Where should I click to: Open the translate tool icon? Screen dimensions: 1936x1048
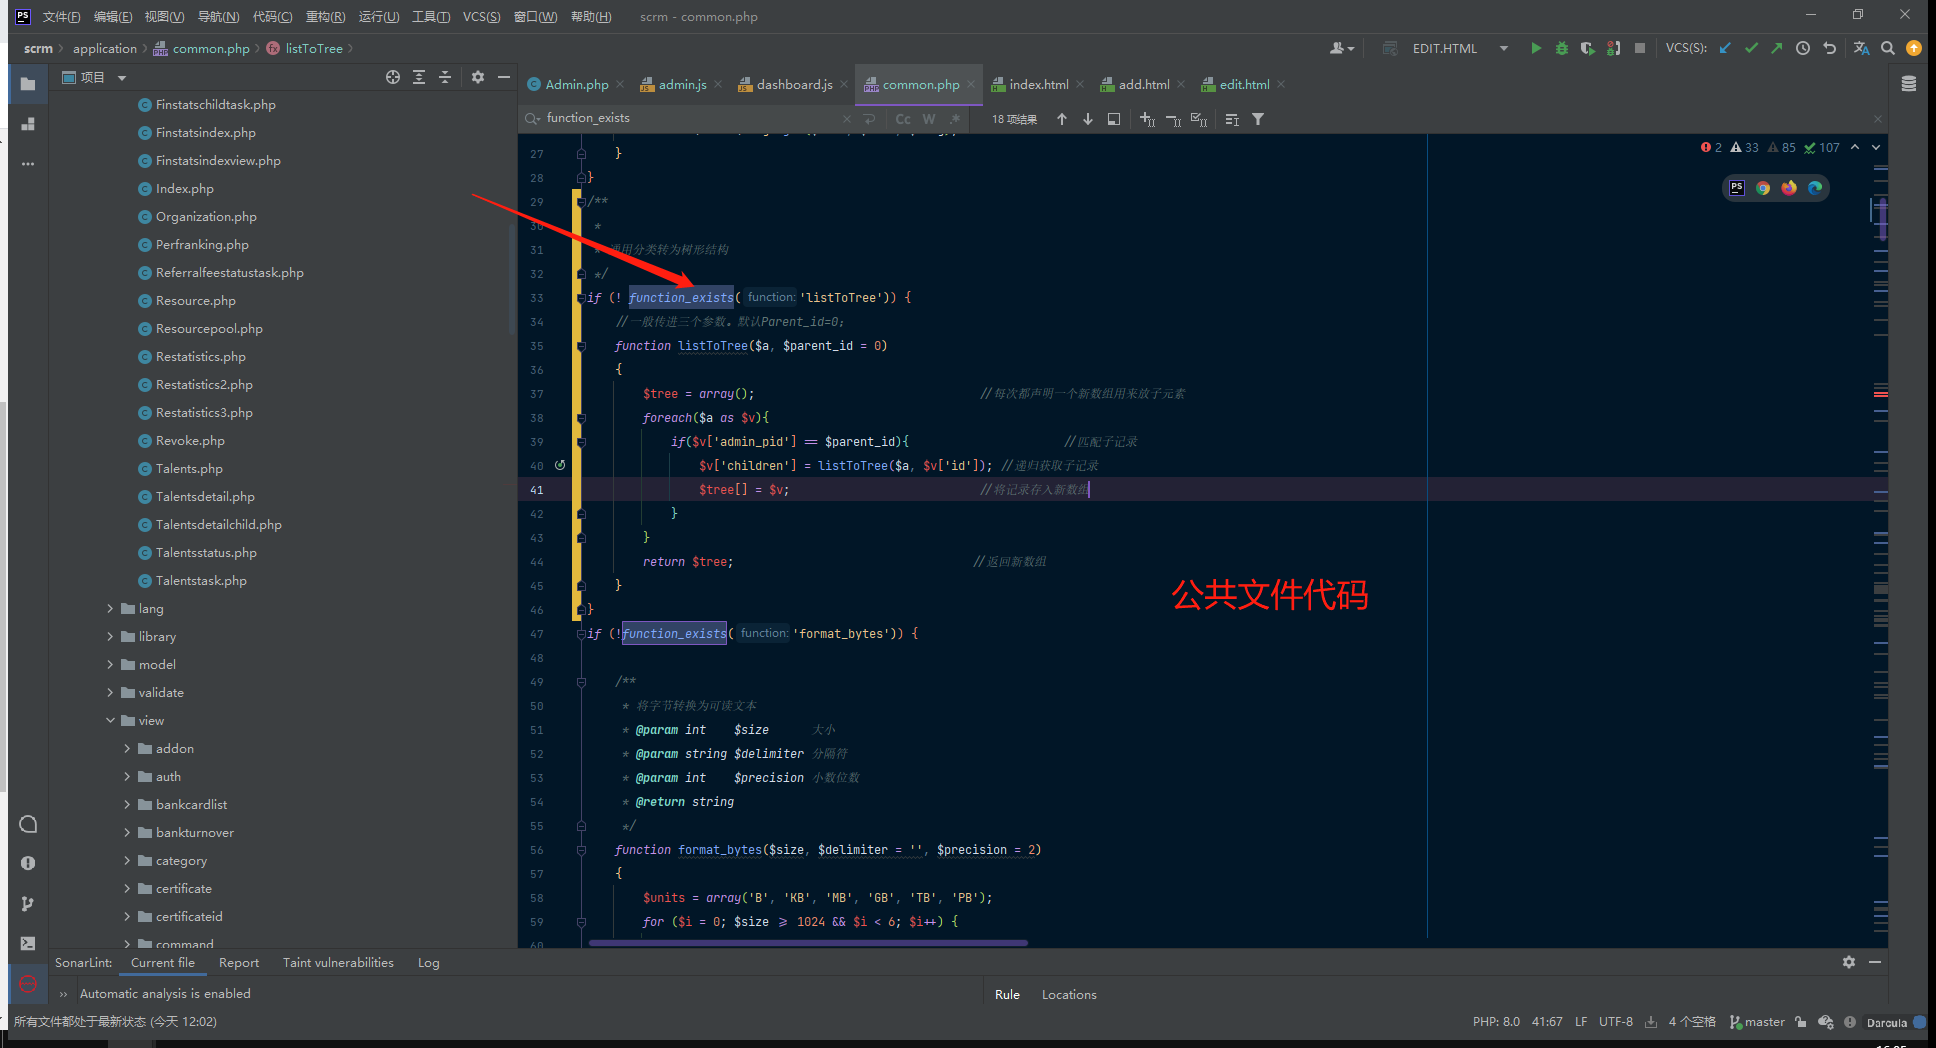(1861, 48)
